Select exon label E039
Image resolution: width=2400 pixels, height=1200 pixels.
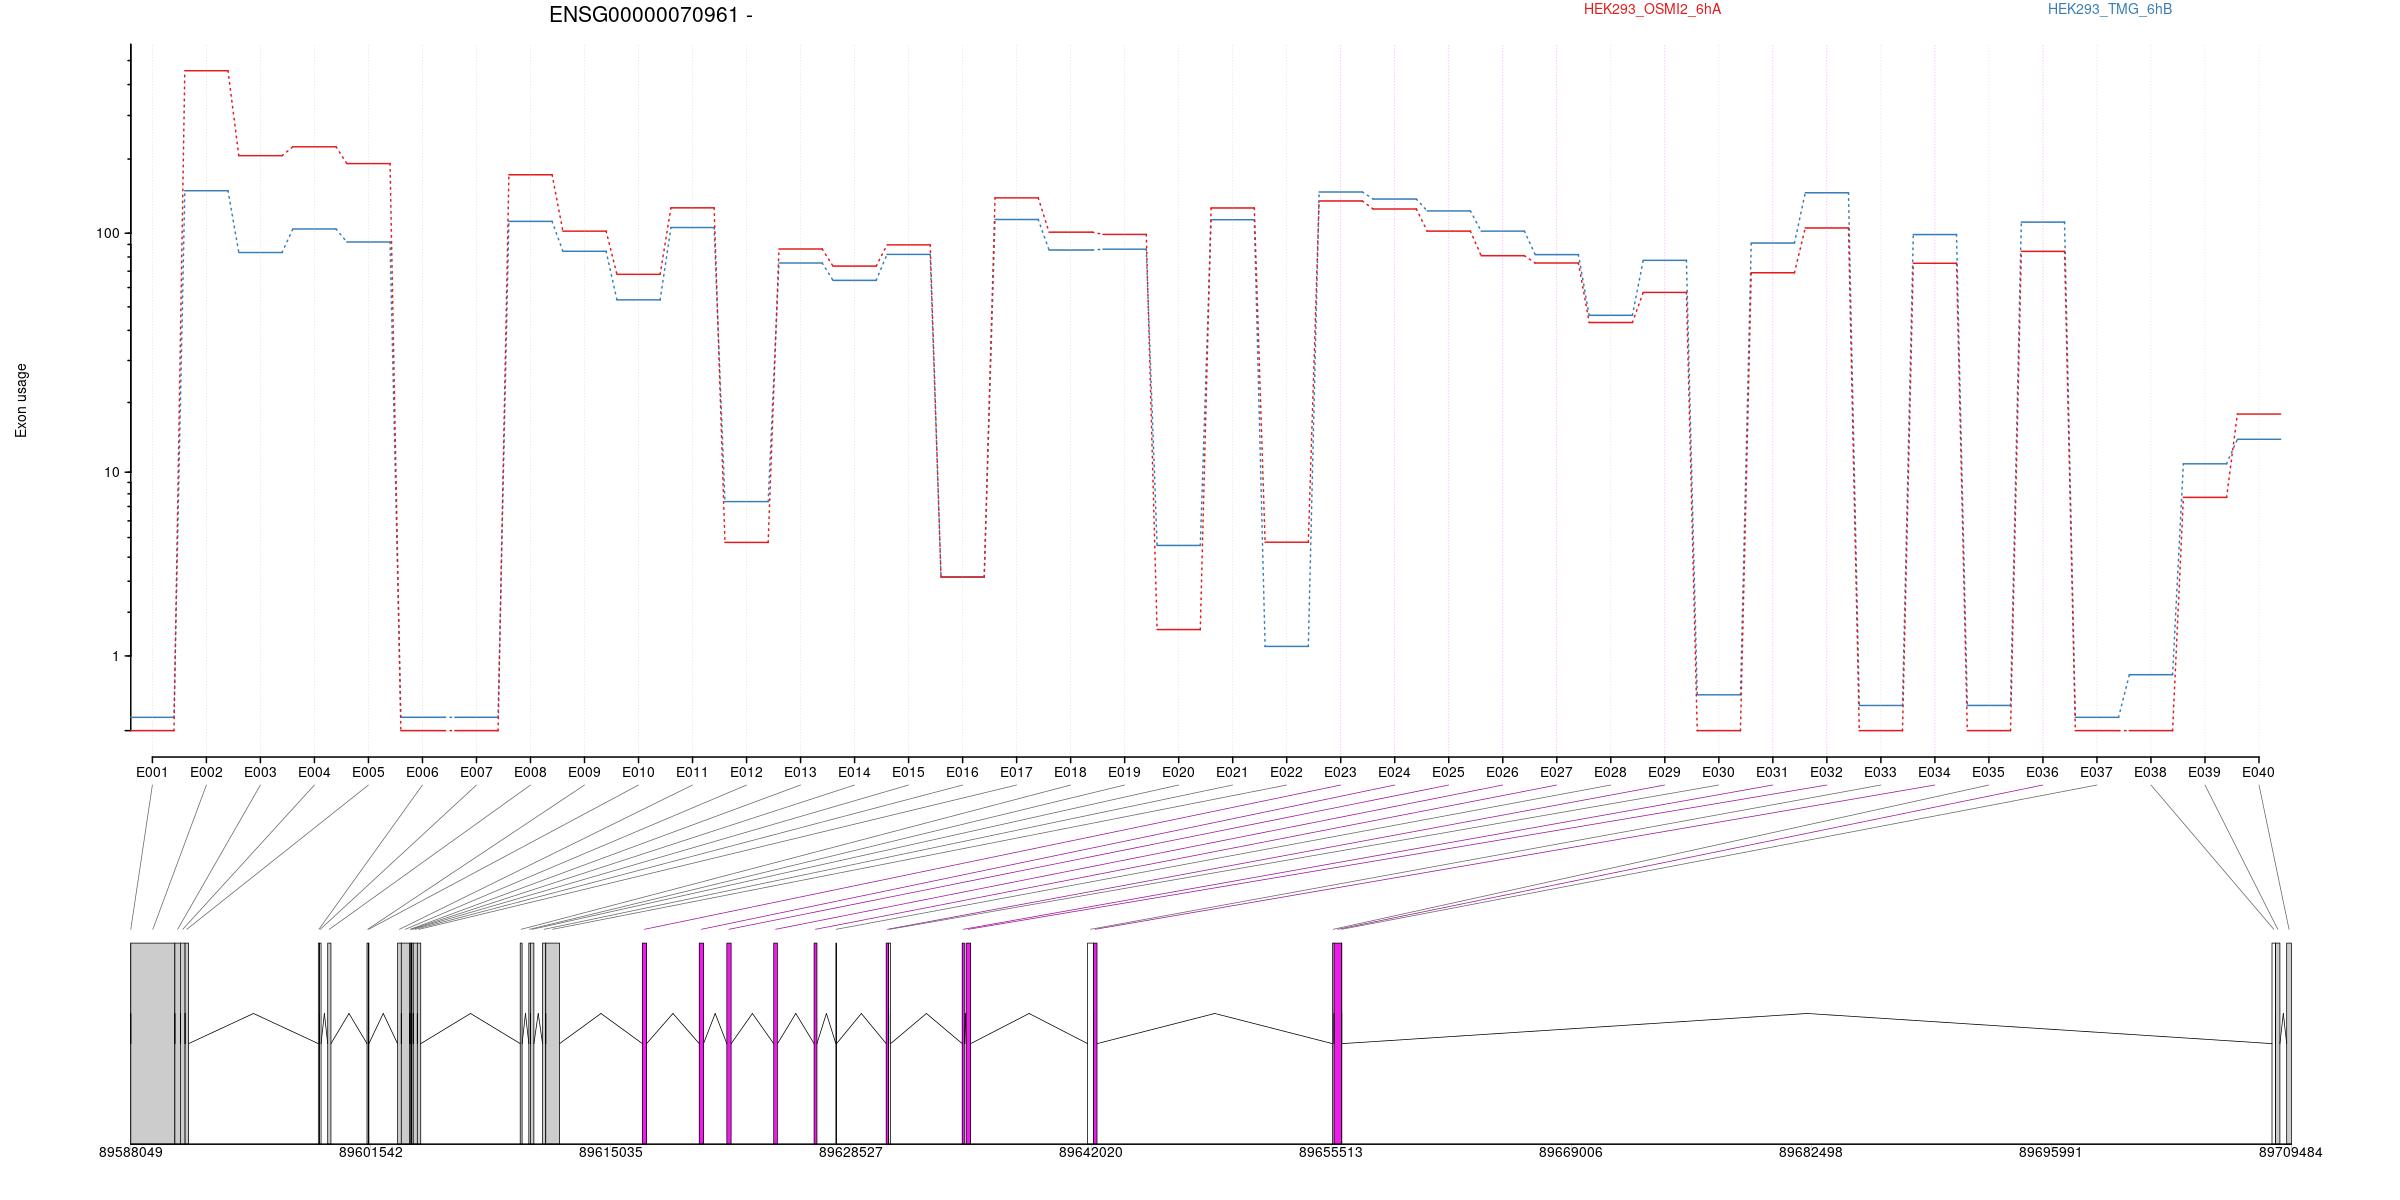[x=2204, y=772]
